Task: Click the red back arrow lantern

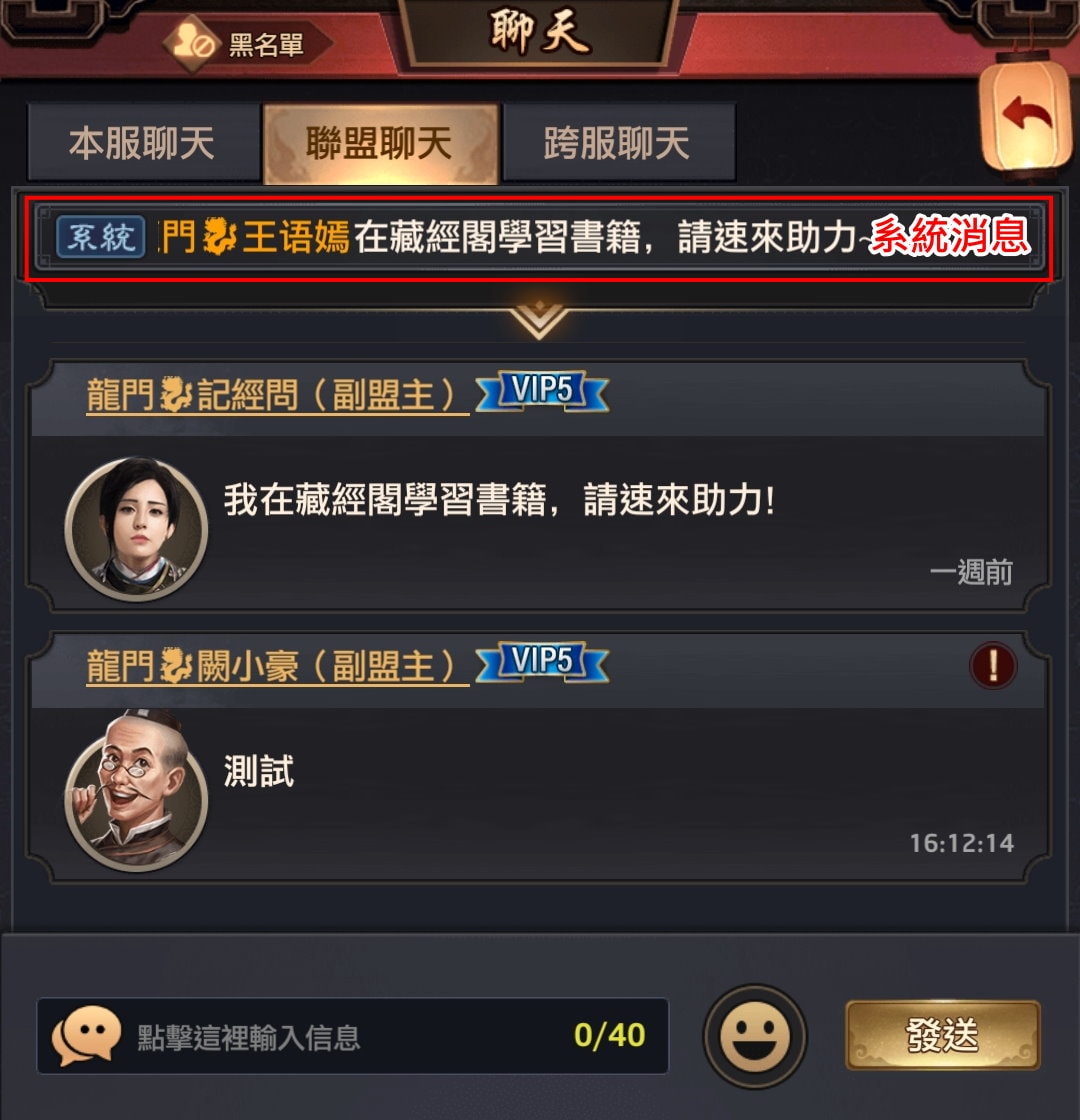Action: coord(1026,114)
